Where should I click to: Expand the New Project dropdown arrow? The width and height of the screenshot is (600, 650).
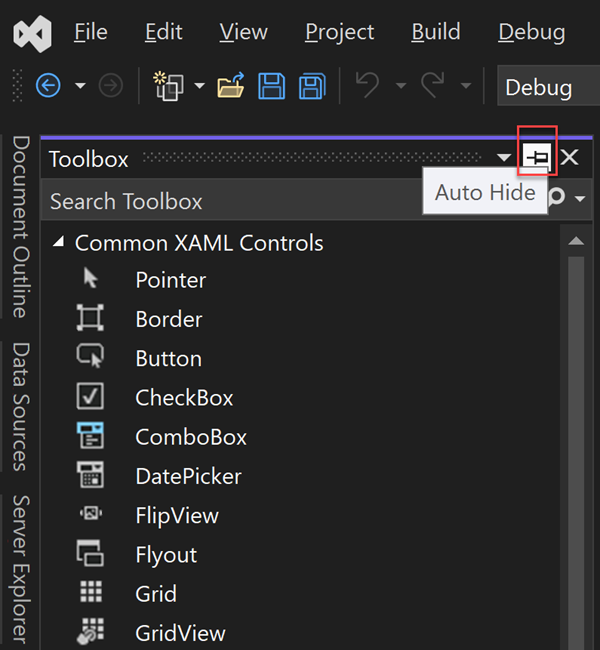click(199, 86)
